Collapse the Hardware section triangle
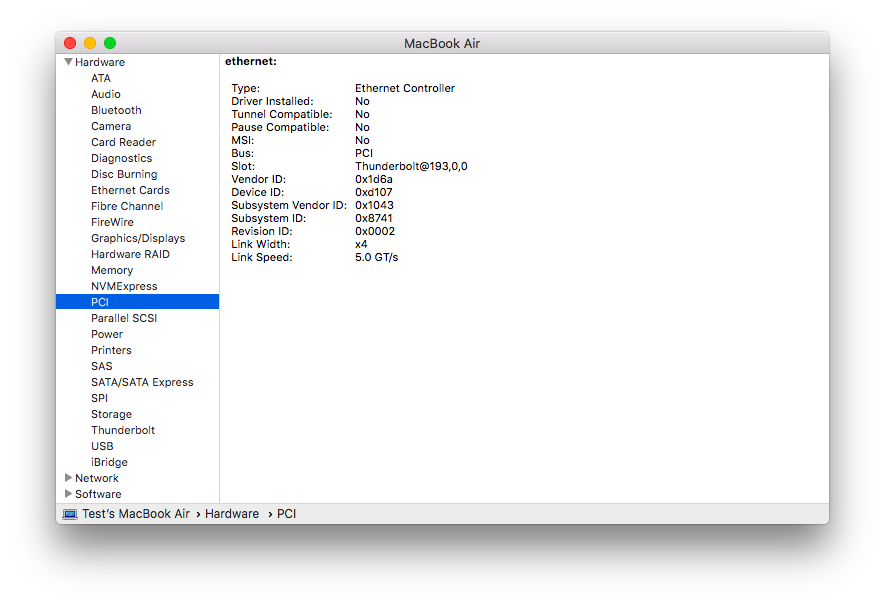 point(68,62)
